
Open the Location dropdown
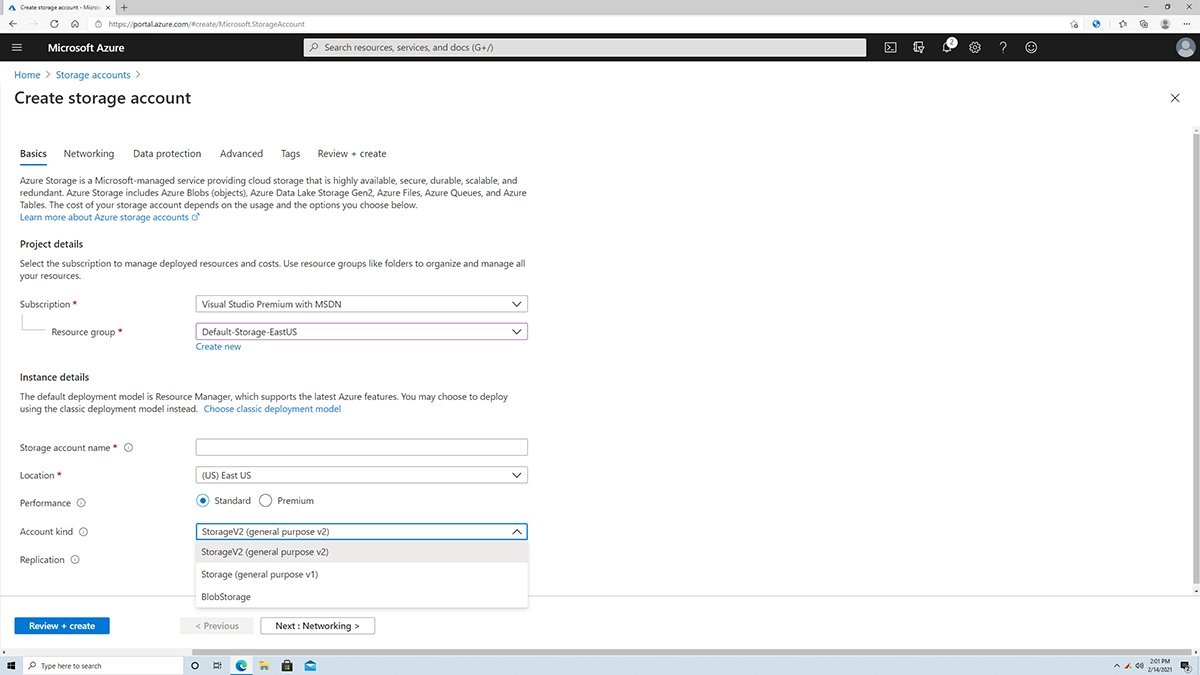[x=362, y=475]
